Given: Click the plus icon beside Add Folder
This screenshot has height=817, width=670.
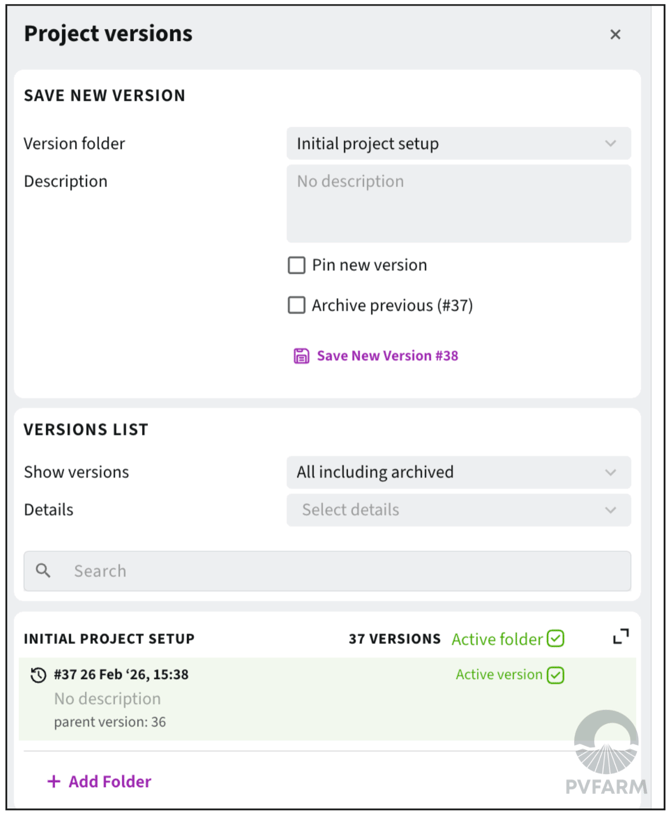Looking at the screenshot, I should (x=54, y=782).
